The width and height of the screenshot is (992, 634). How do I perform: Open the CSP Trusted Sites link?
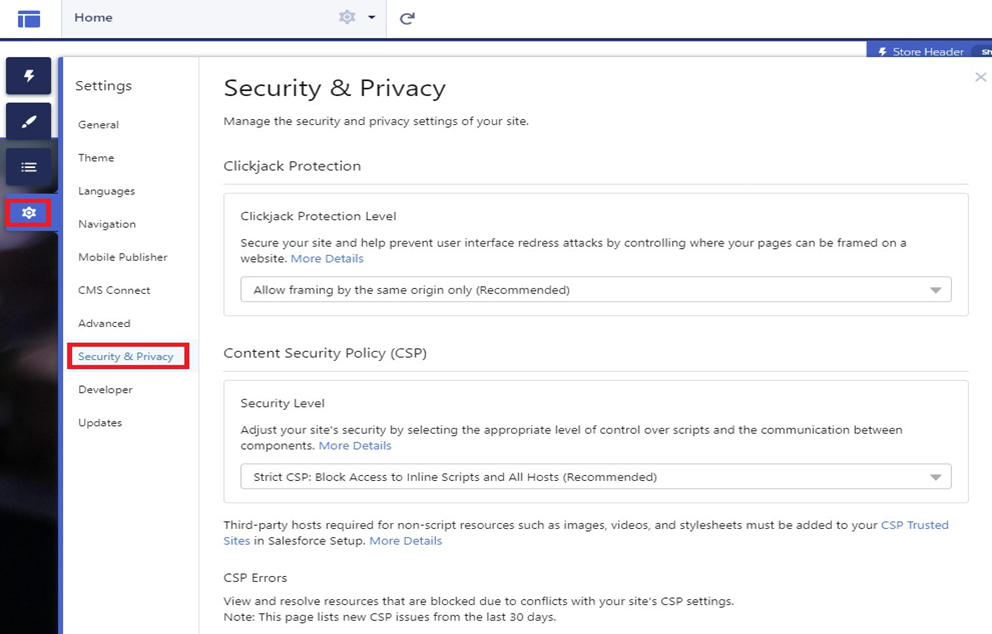pyautogui.click(x=914, y=525)
